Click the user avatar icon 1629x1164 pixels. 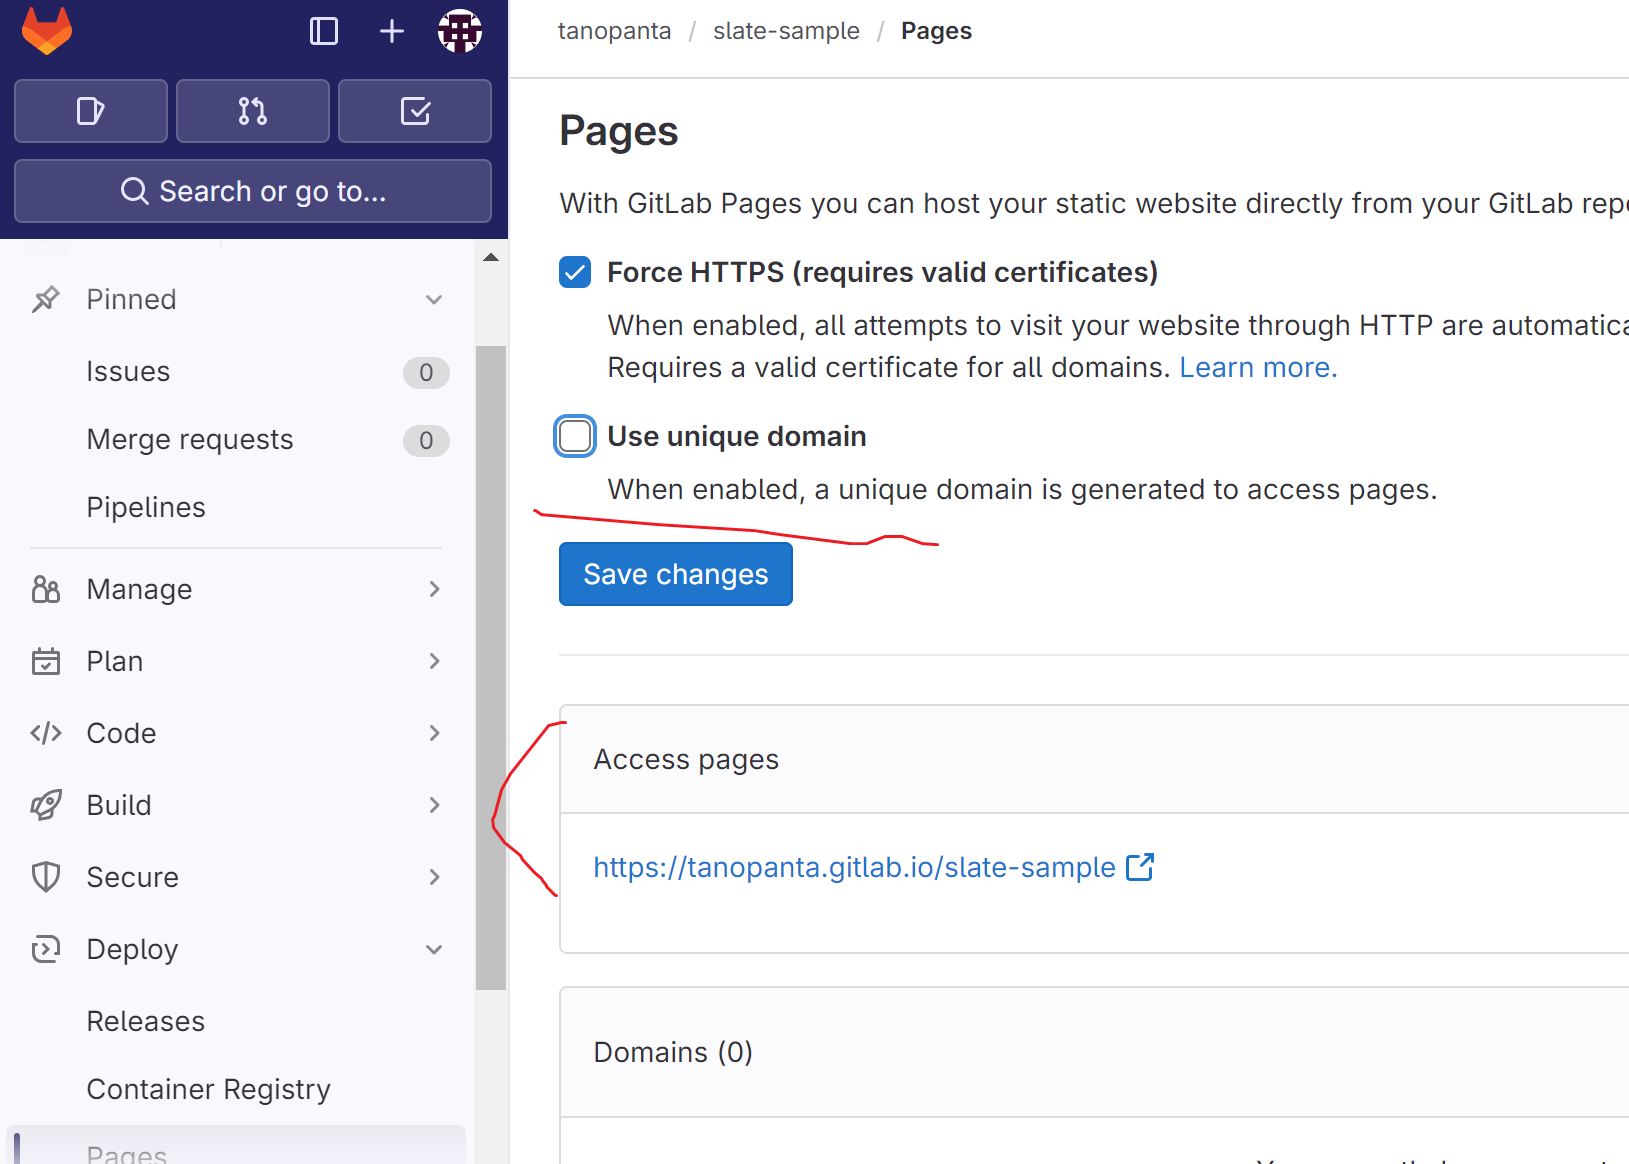point(459,31)
